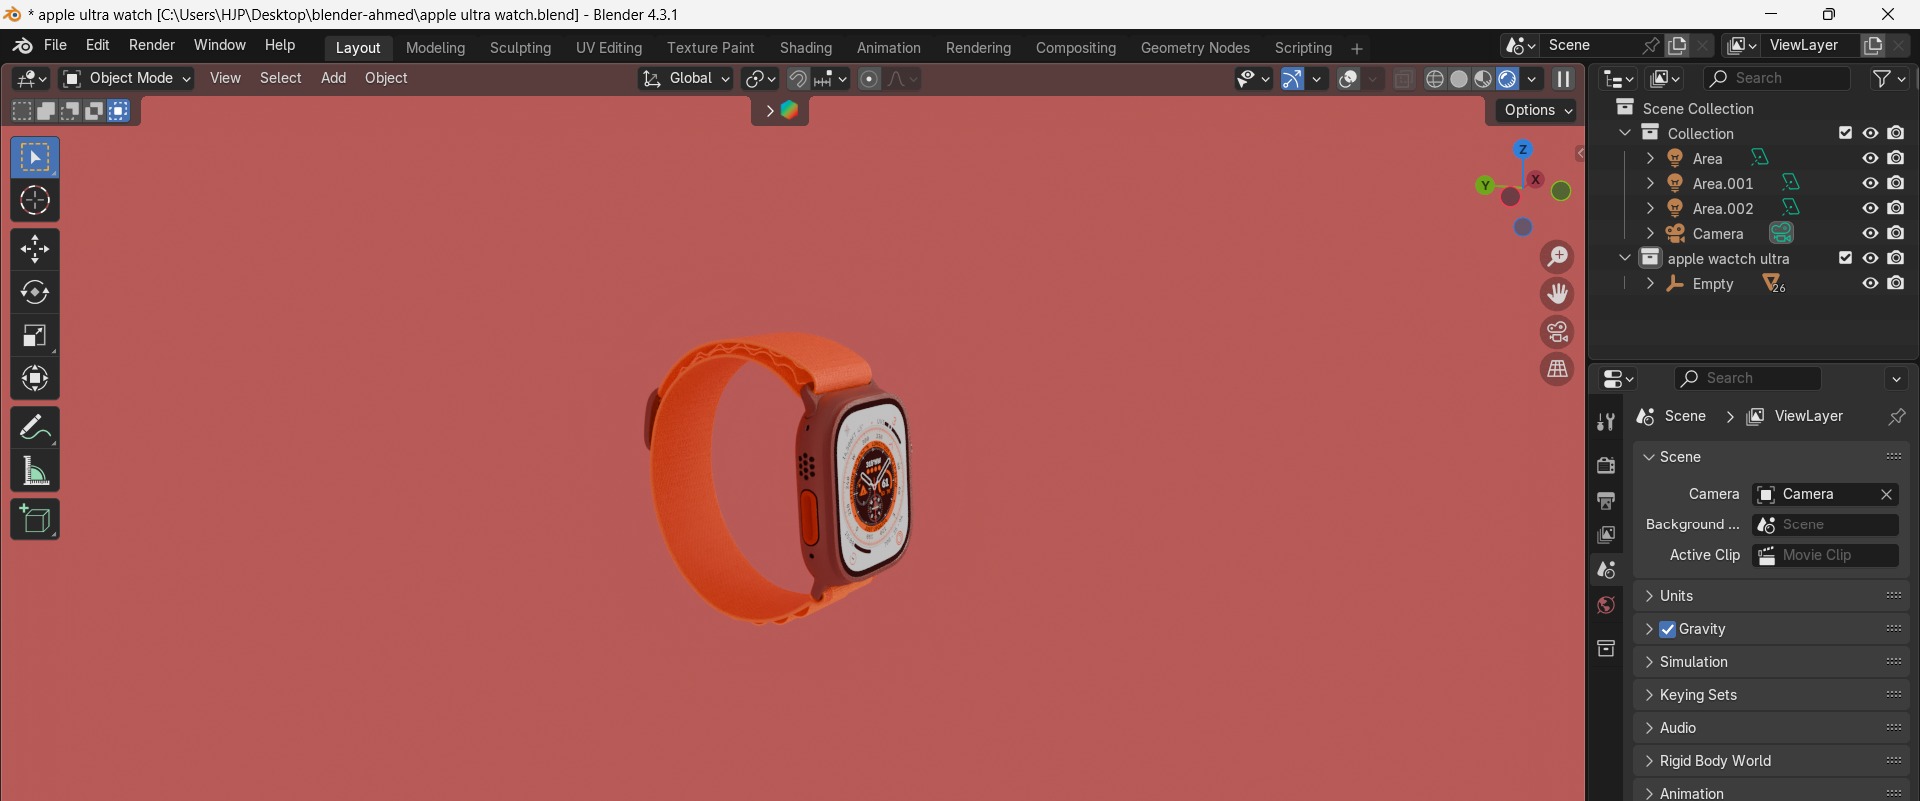Open the View Layer properties tab
The width and height of the screenshot is (1920, 801).
coord(1606,535)
